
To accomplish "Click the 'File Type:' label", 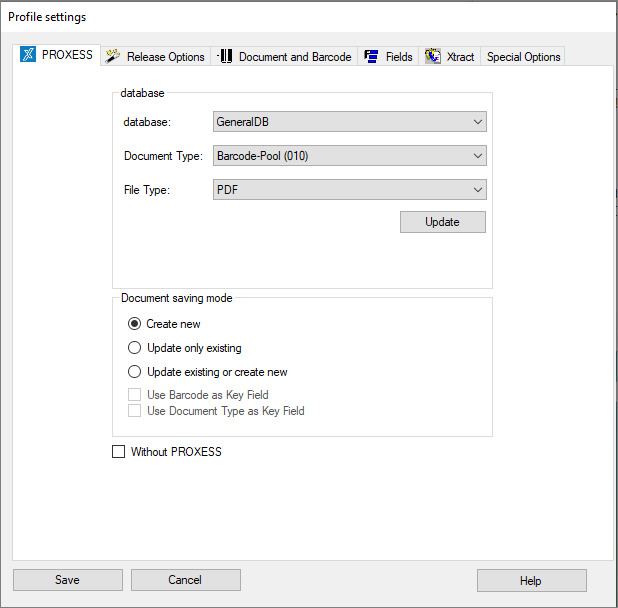I will [x=147, y=190].
